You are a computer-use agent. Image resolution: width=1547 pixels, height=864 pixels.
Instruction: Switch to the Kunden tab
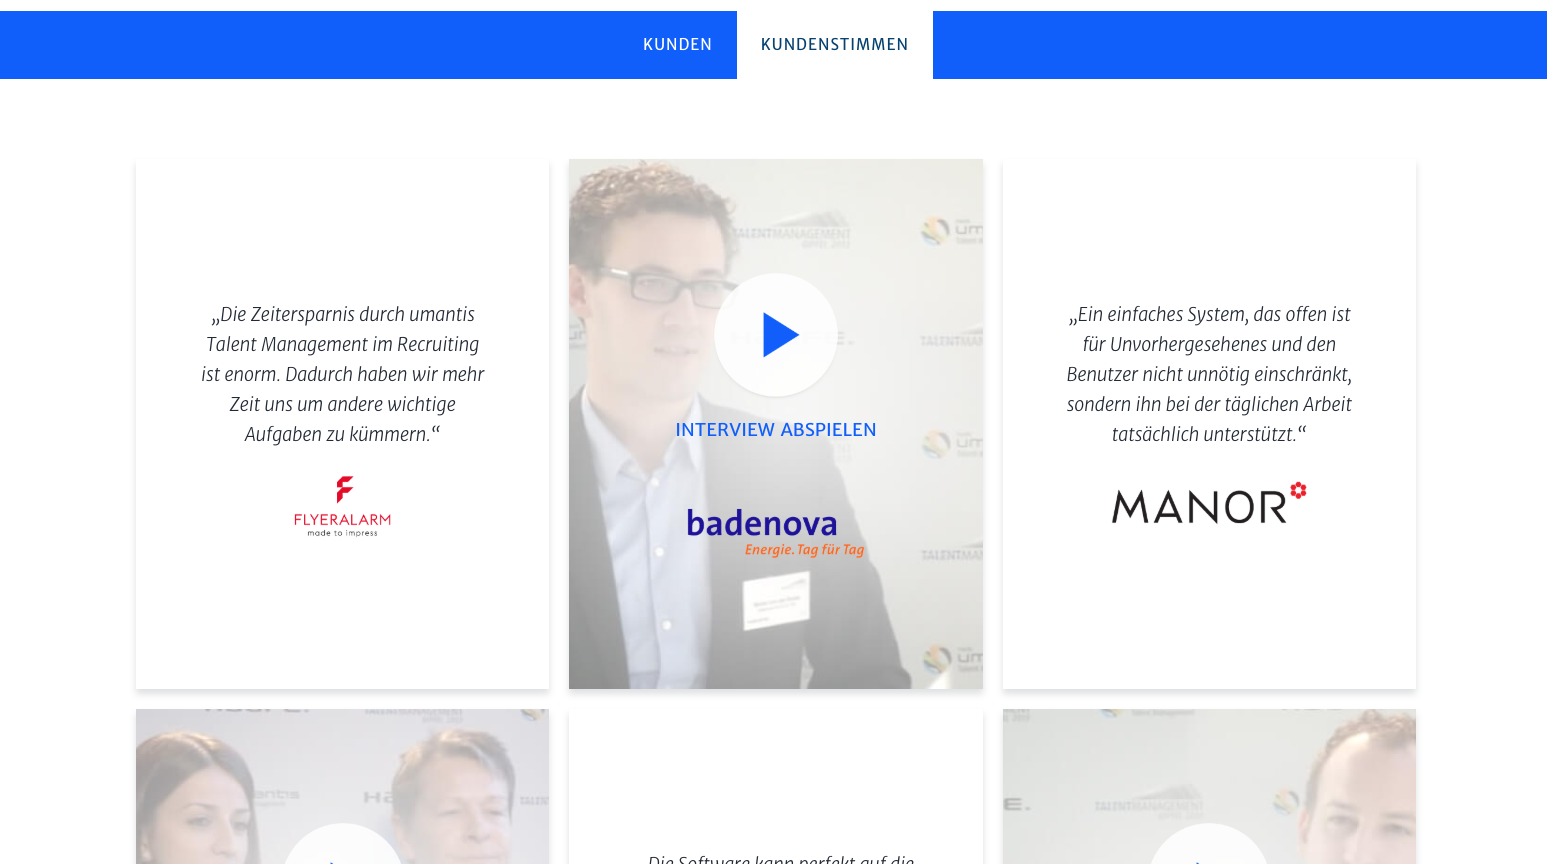(x=677, y=45)
